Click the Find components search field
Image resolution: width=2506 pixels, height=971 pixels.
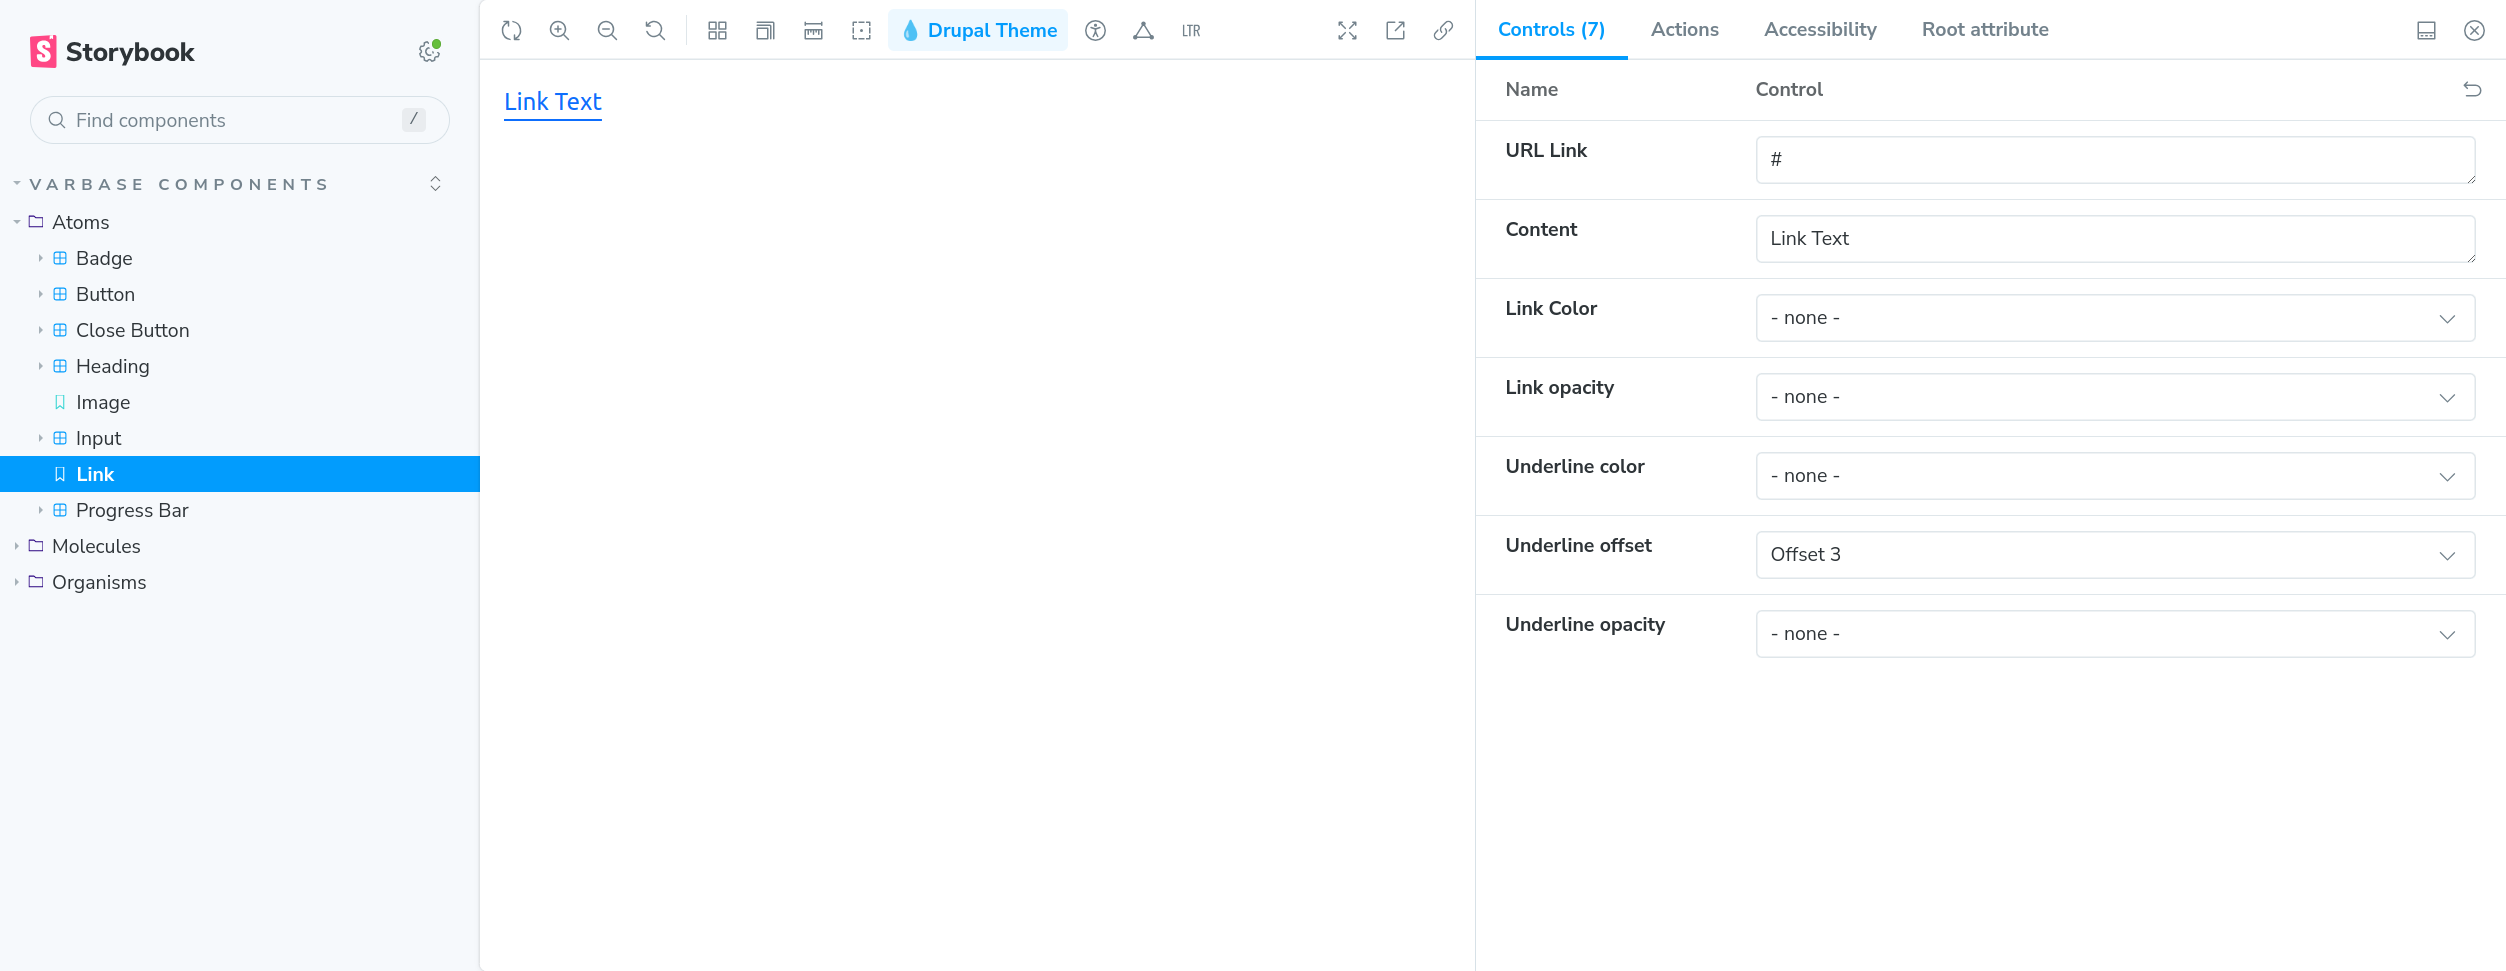pos(236,120)
